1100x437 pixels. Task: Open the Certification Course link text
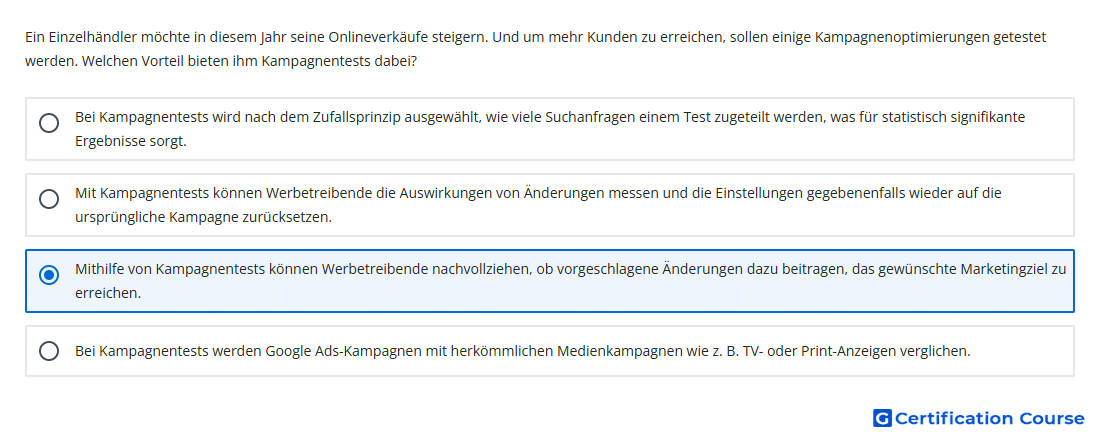pos(990,419)
